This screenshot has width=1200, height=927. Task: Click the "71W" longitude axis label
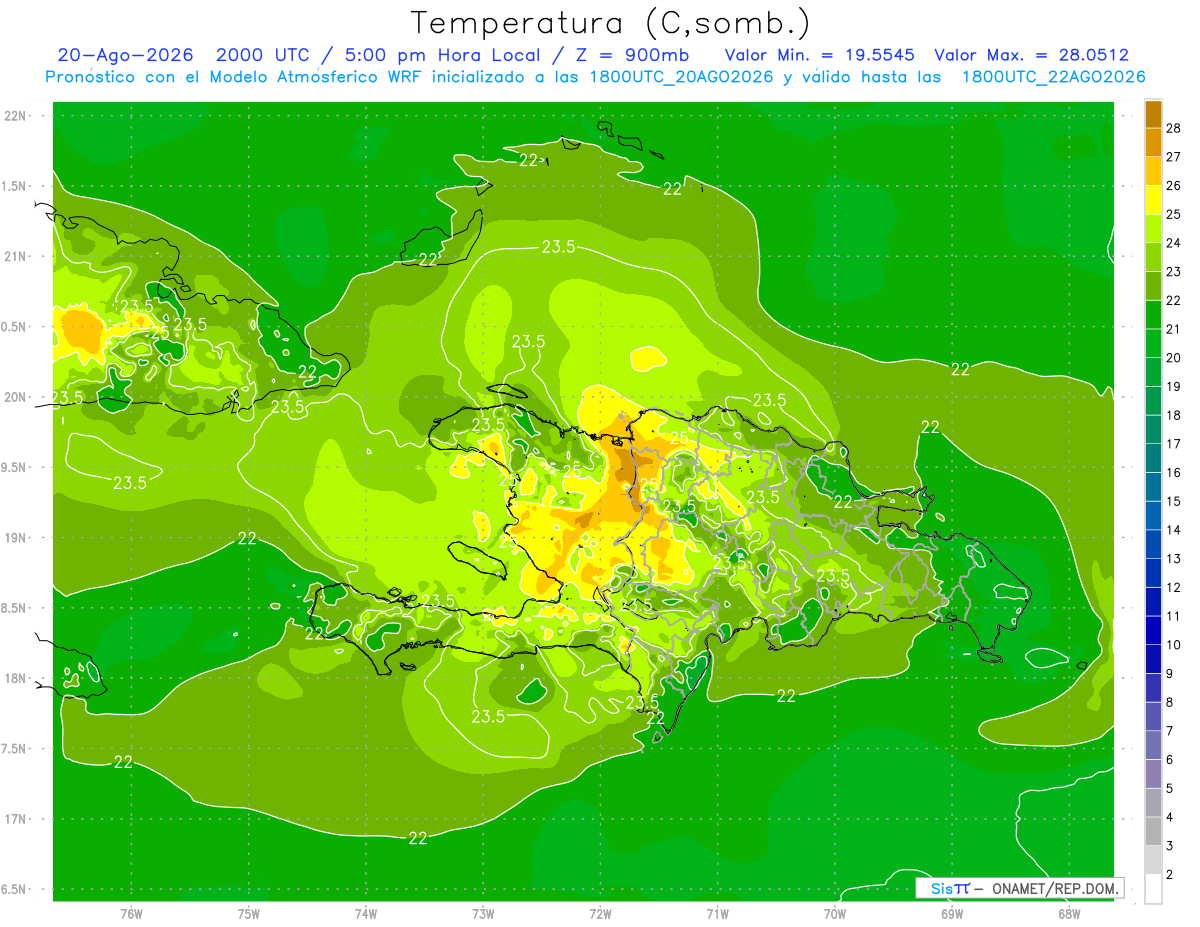pos(717,913)
